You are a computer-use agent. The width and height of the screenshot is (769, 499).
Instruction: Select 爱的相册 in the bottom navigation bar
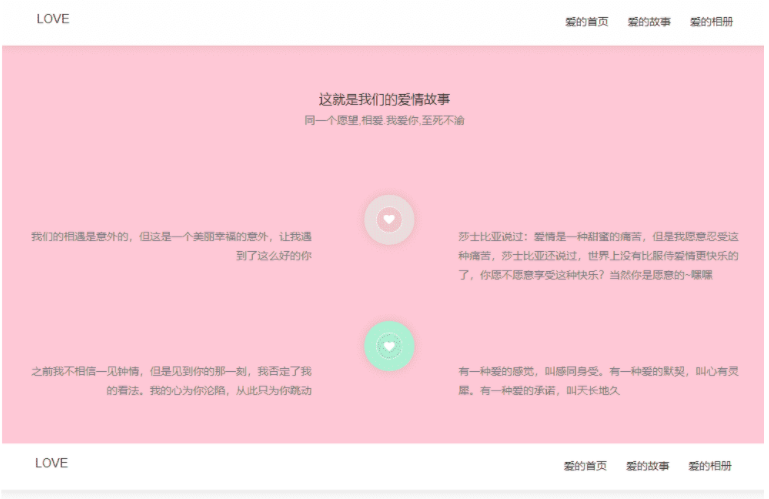[710, 466]
